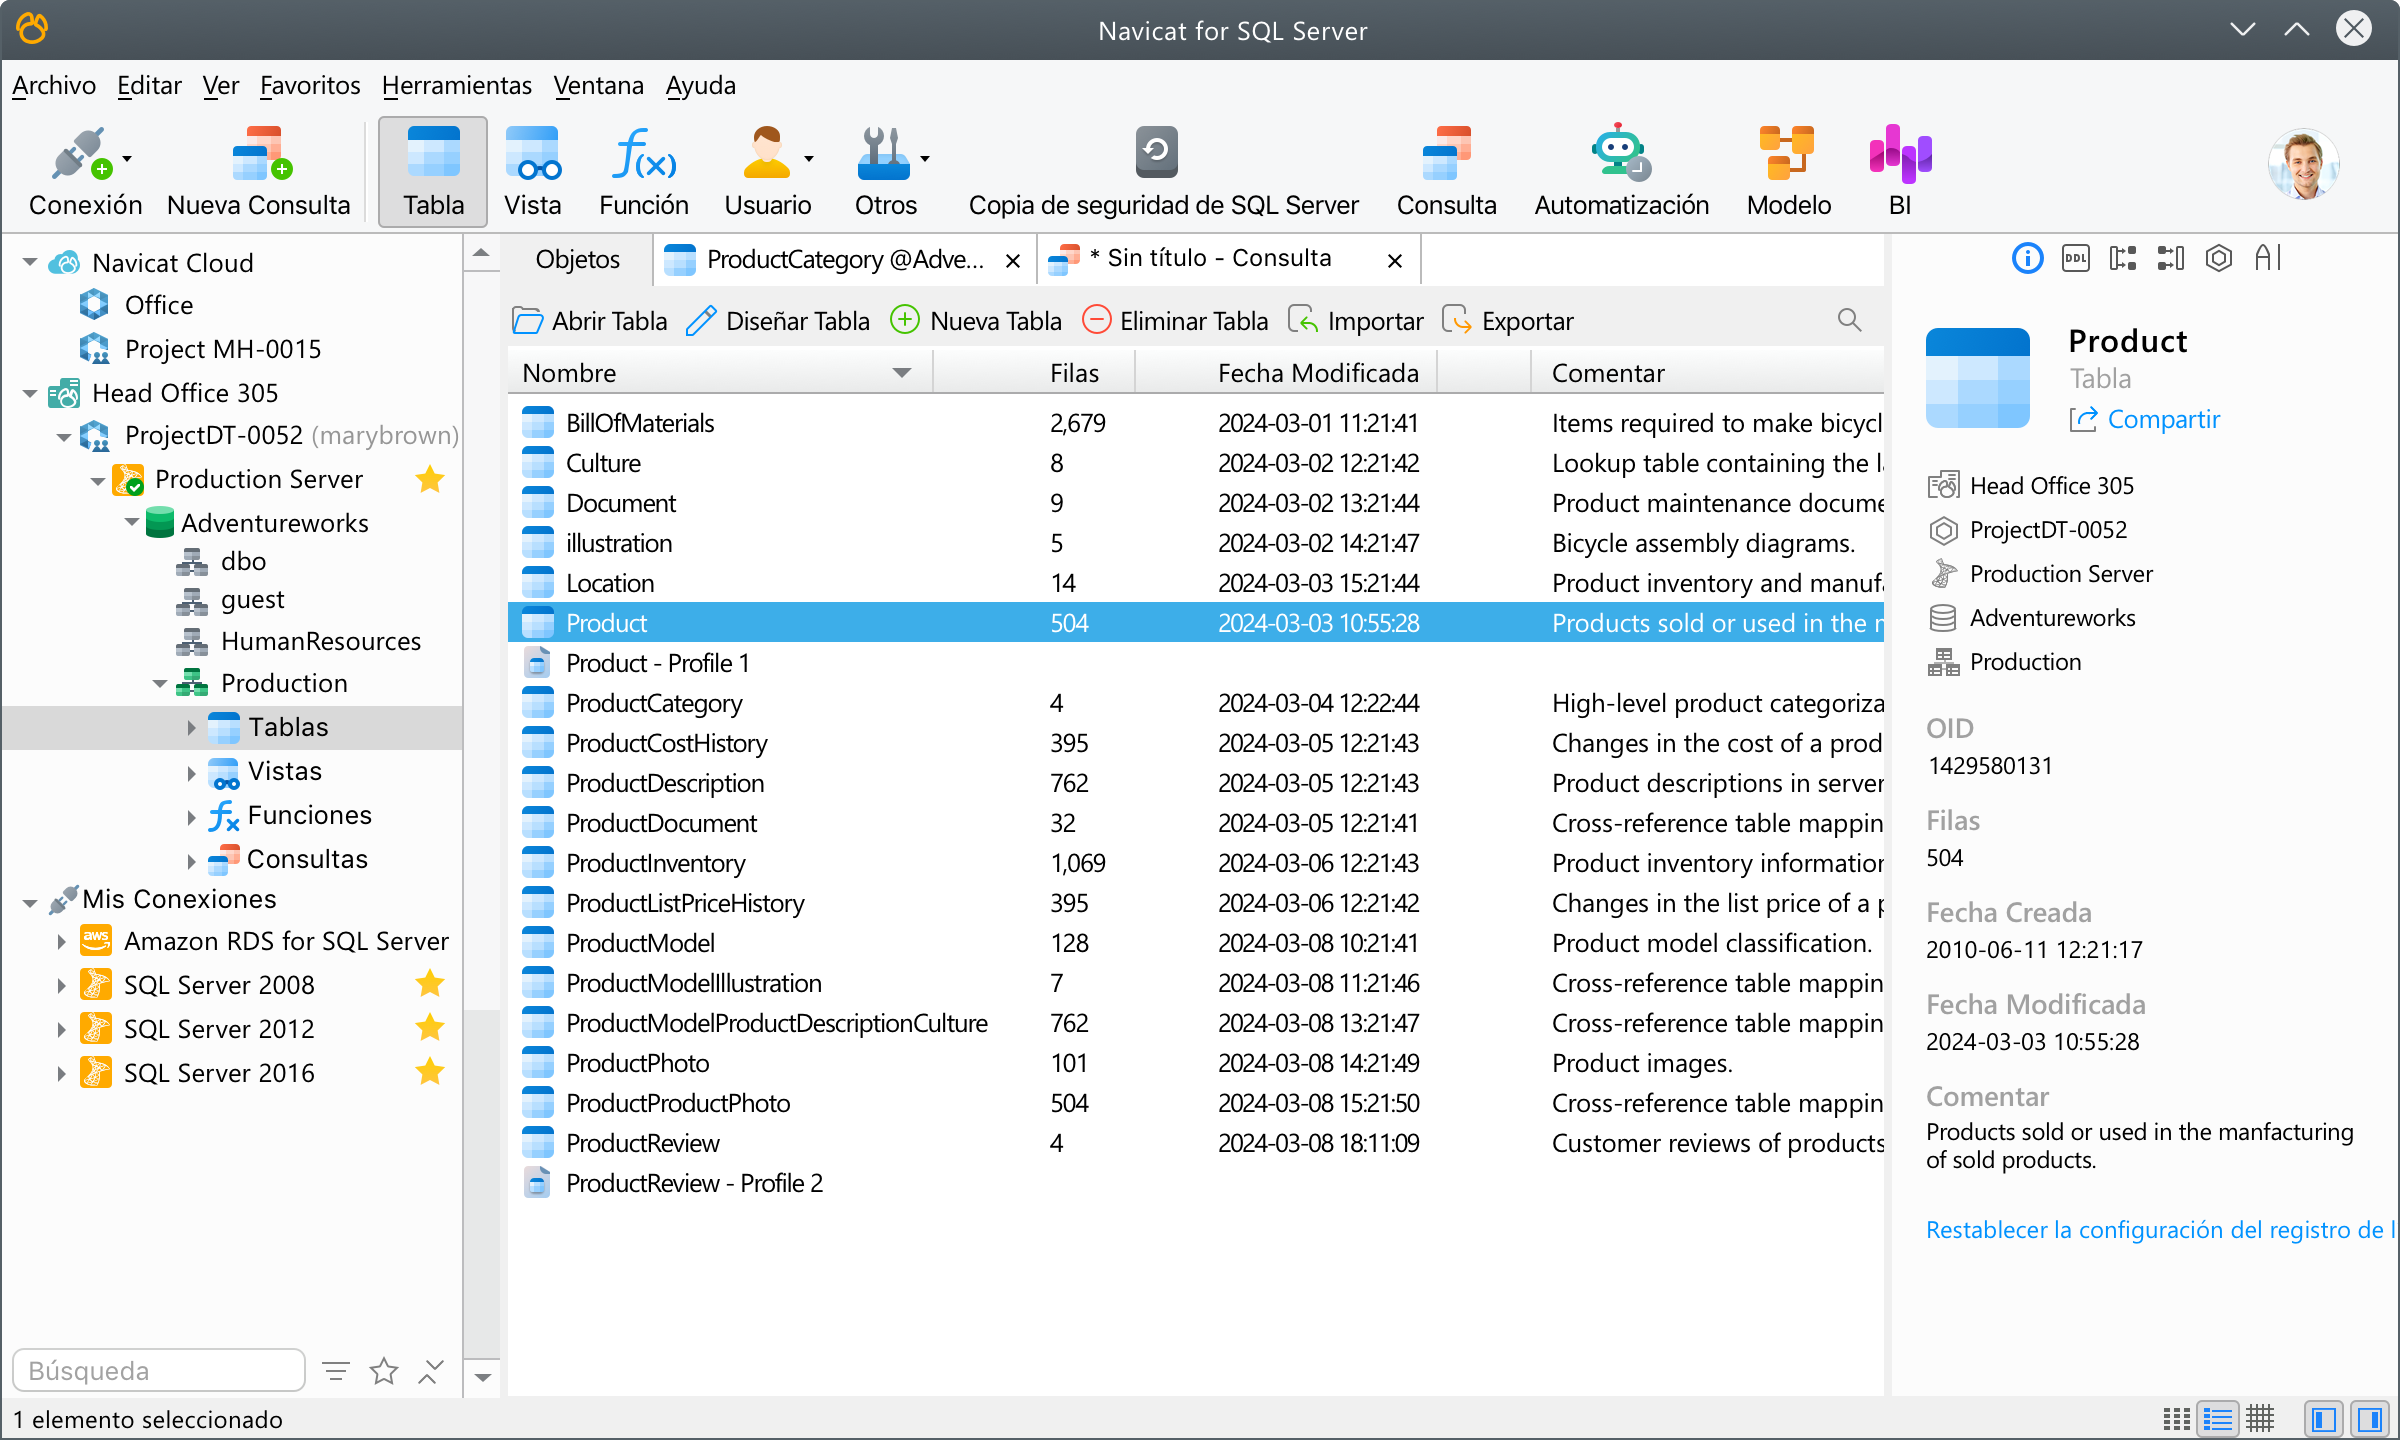The width and height of the screenshot is (2400, 1440).
Task: Show the general information panel icon
Action: [x=2027, y=259]
